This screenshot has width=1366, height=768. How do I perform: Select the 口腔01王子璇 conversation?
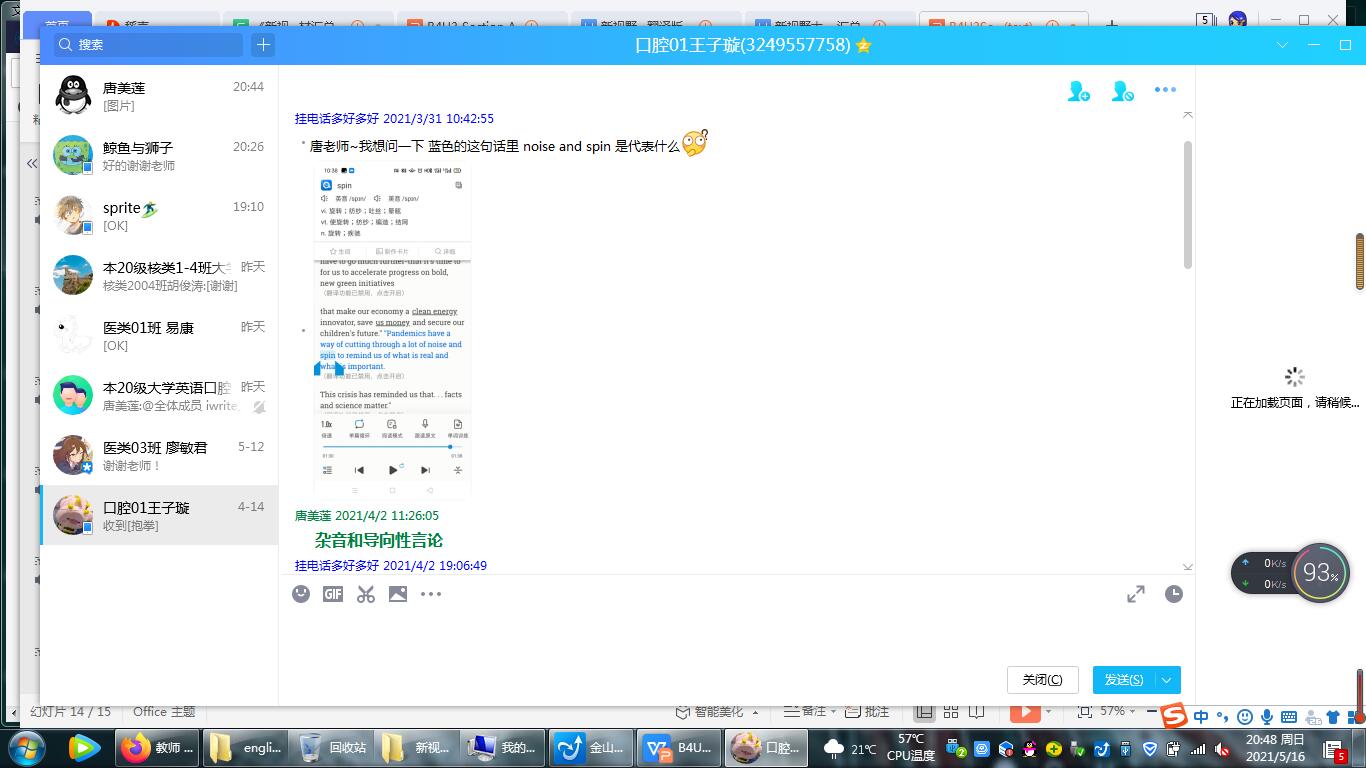tap(159, 516)
